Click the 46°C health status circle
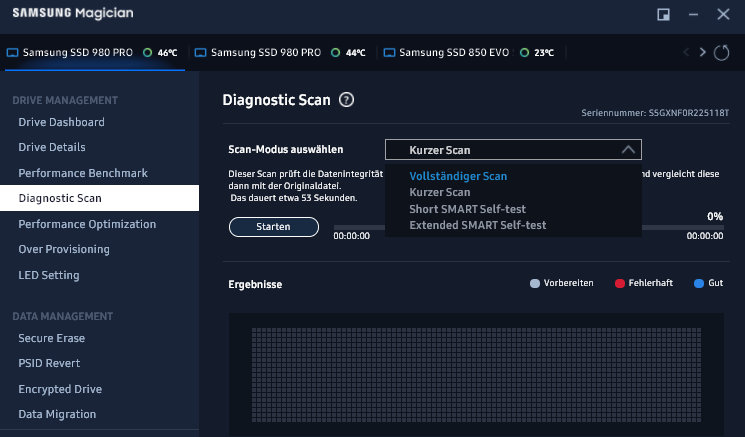The height and width of the screenshot is (437, 745). click(148, 52)
